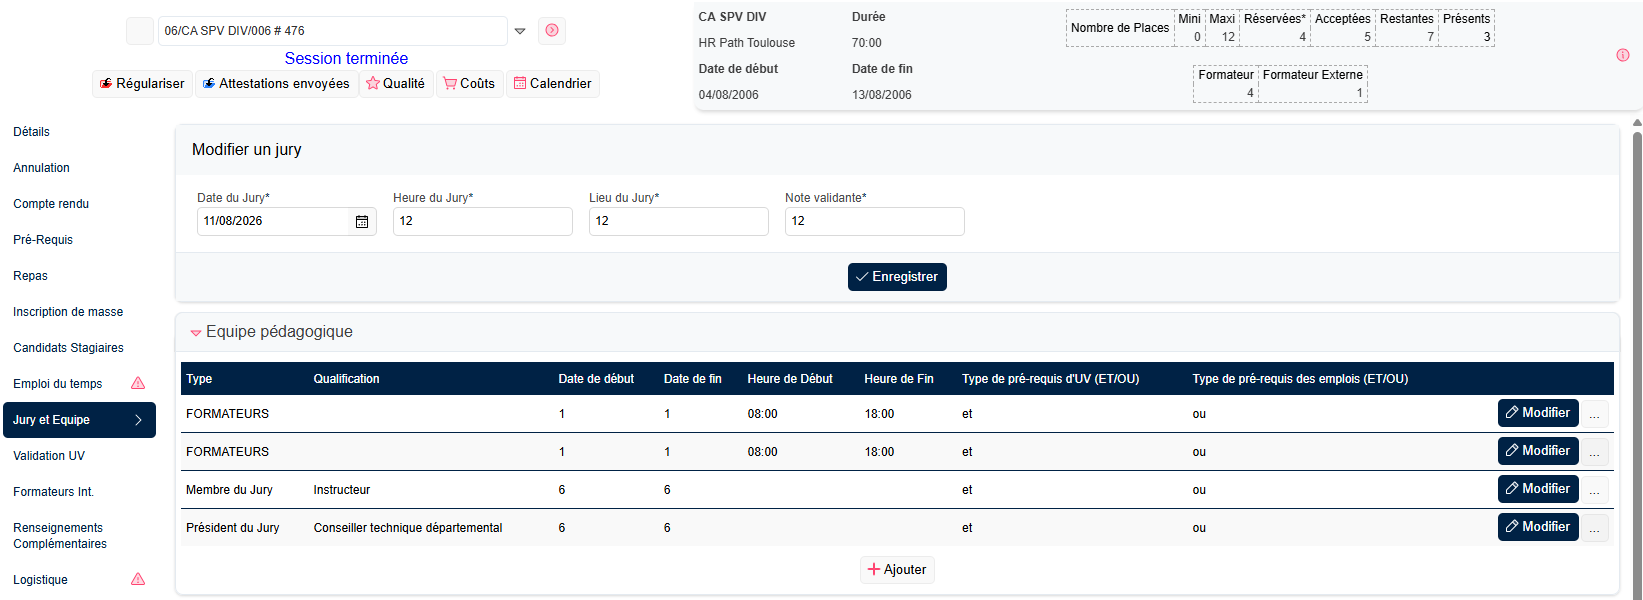
Task: Click the warning triangle next to Emploi du temps
Action: [x=138, y=384]
